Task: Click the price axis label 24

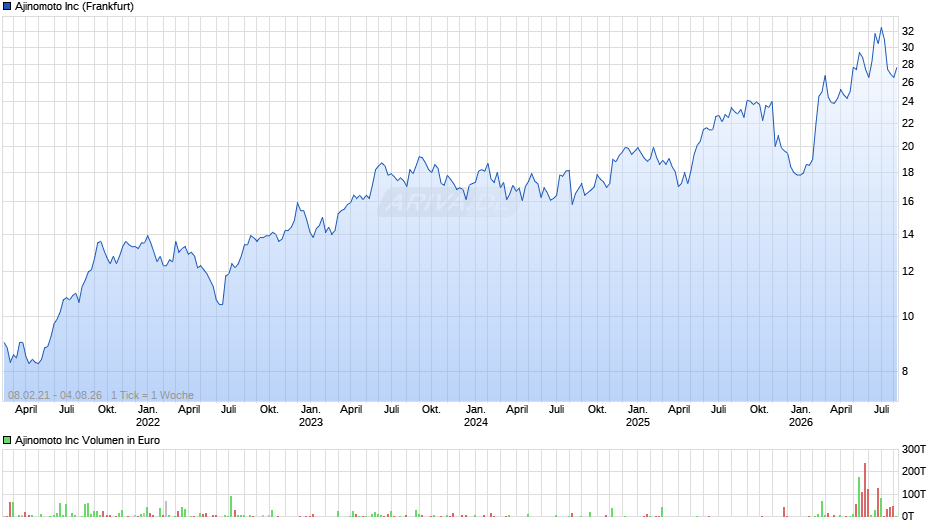Action: click(x=908, y=101)
